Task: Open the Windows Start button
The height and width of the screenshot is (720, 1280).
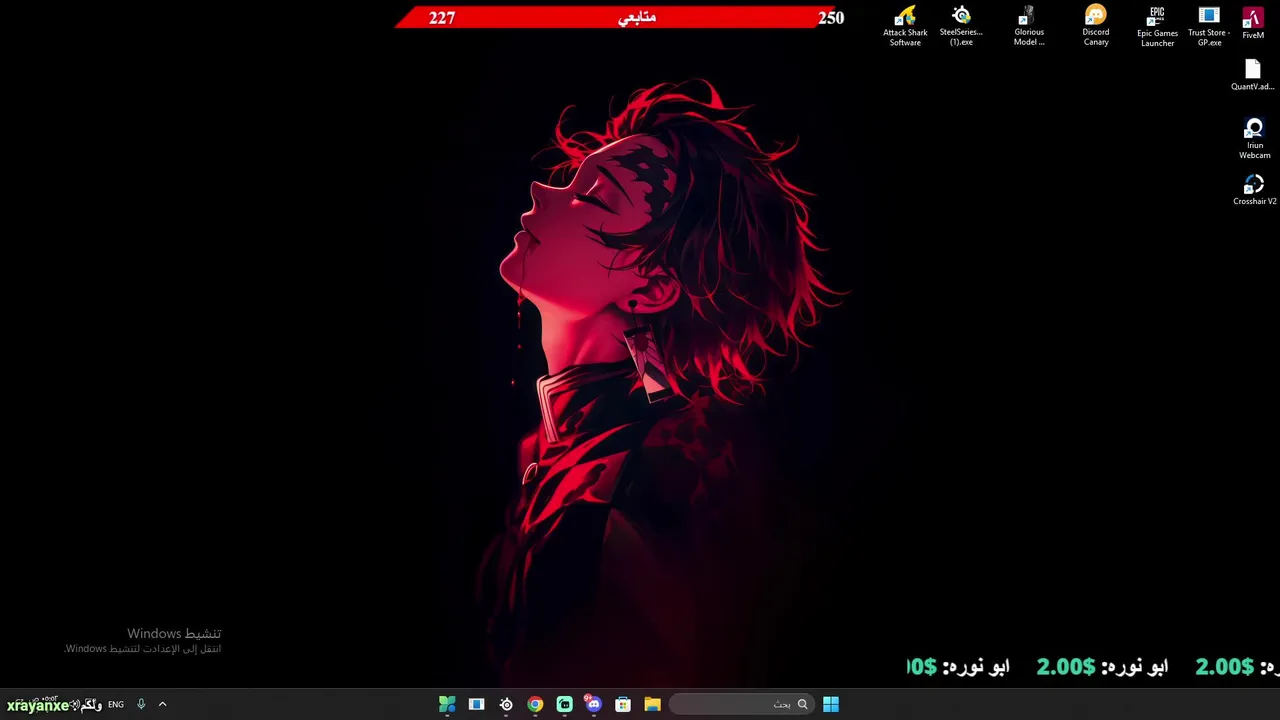Action: coord(831,704)
